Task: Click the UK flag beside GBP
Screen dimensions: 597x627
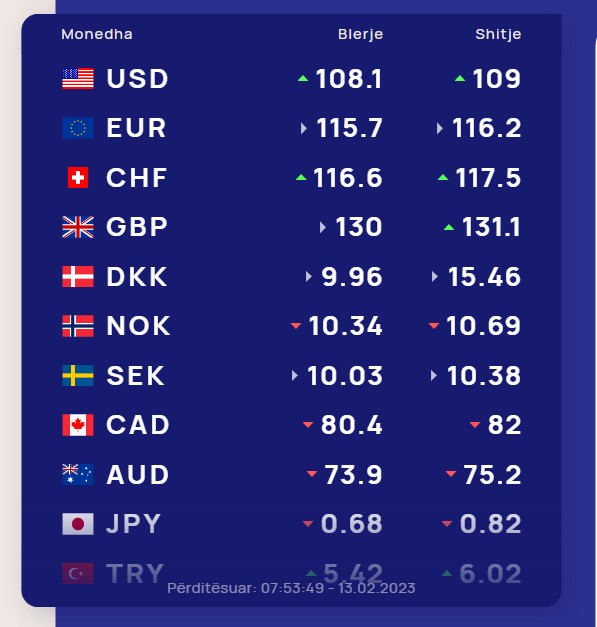Action: click(x=78, y=227)
